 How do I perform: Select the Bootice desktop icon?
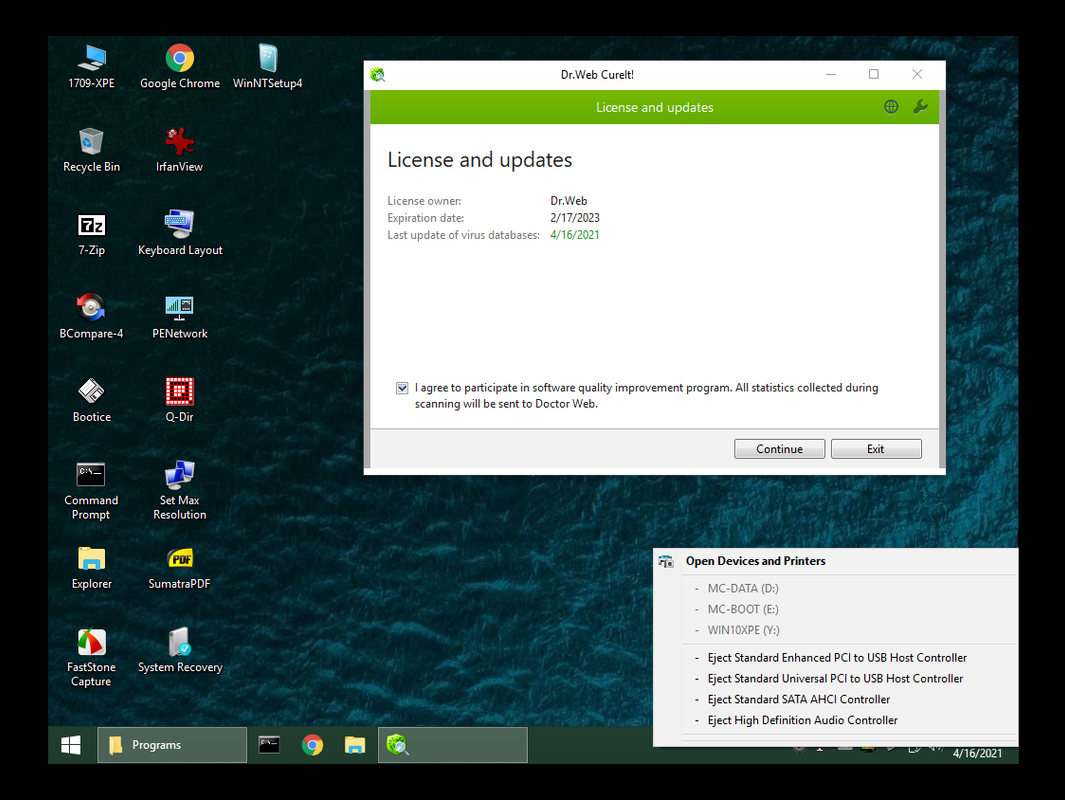[91, 401]
